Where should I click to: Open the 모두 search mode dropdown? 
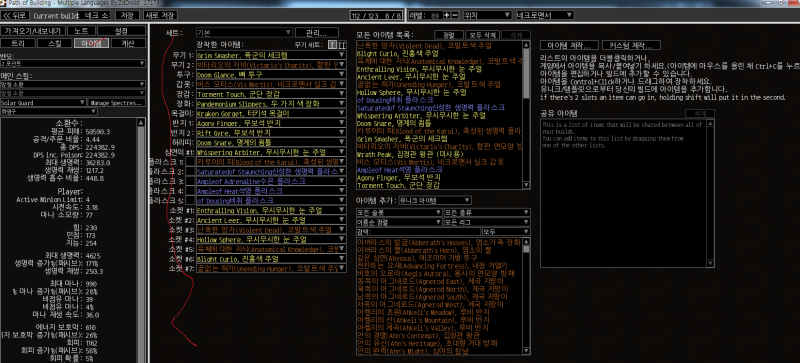pyautogui.click(x=506, y=232)
